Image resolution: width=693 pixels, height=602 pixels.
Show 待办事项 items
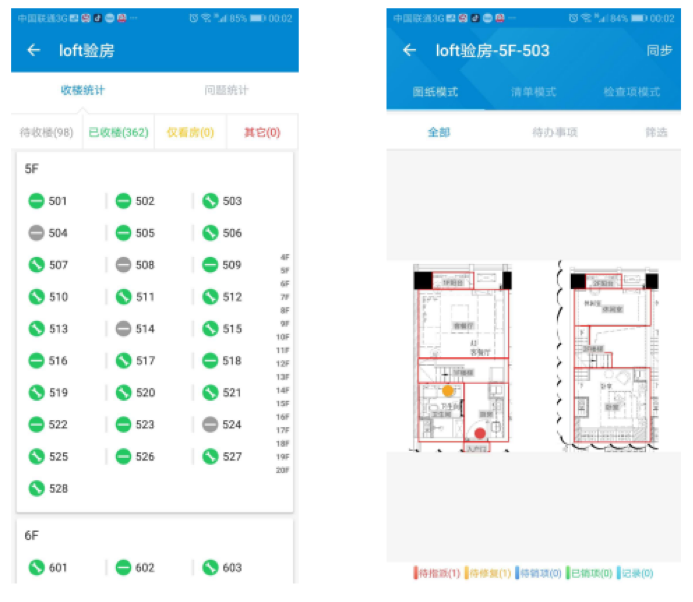coord(555,132)
